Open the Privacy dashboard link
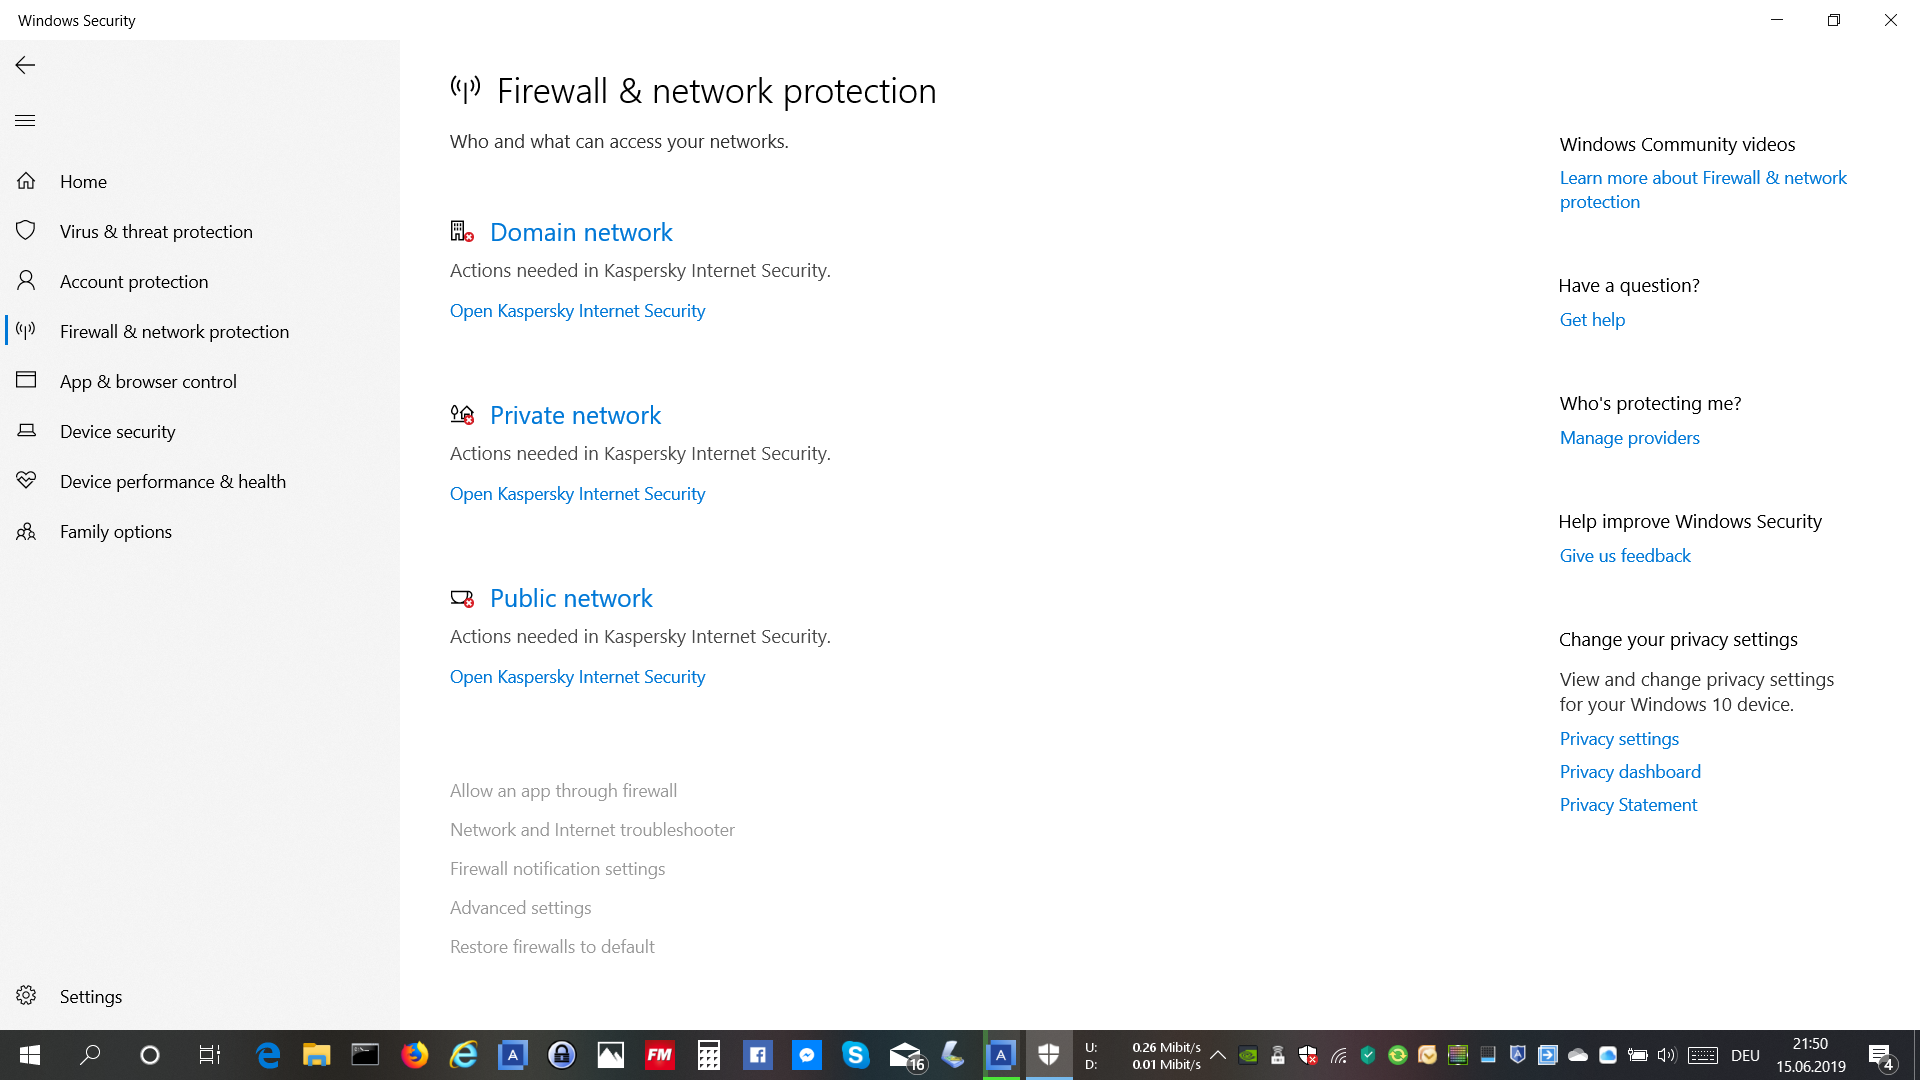The height and width of the screenshot is (1080, 1920). (1630, 772)
